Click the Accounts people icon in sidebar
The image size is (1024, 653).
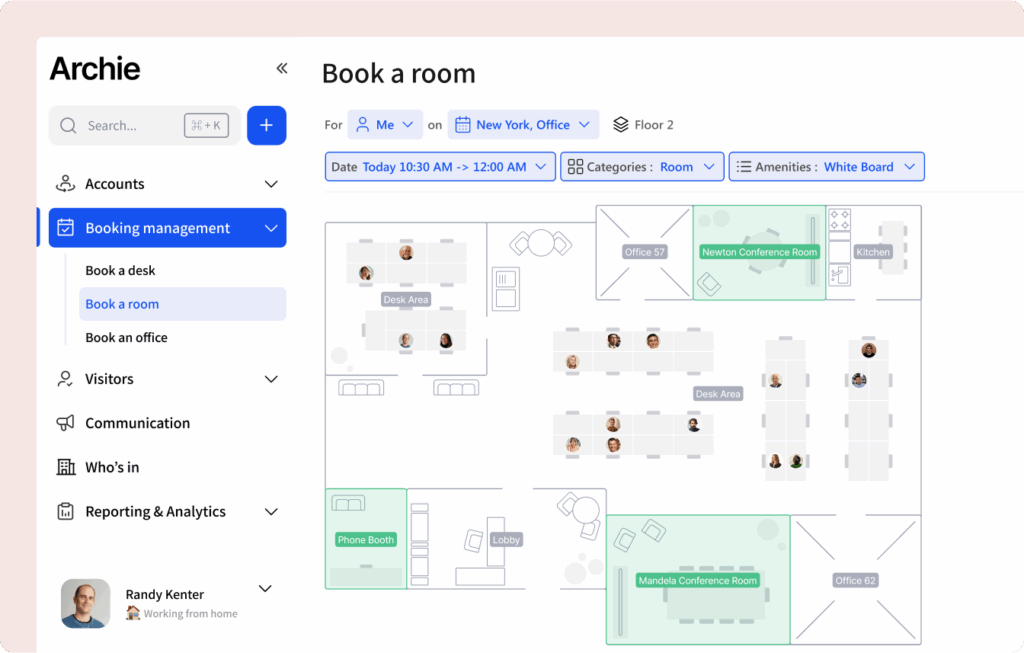[x=65, y=183]
